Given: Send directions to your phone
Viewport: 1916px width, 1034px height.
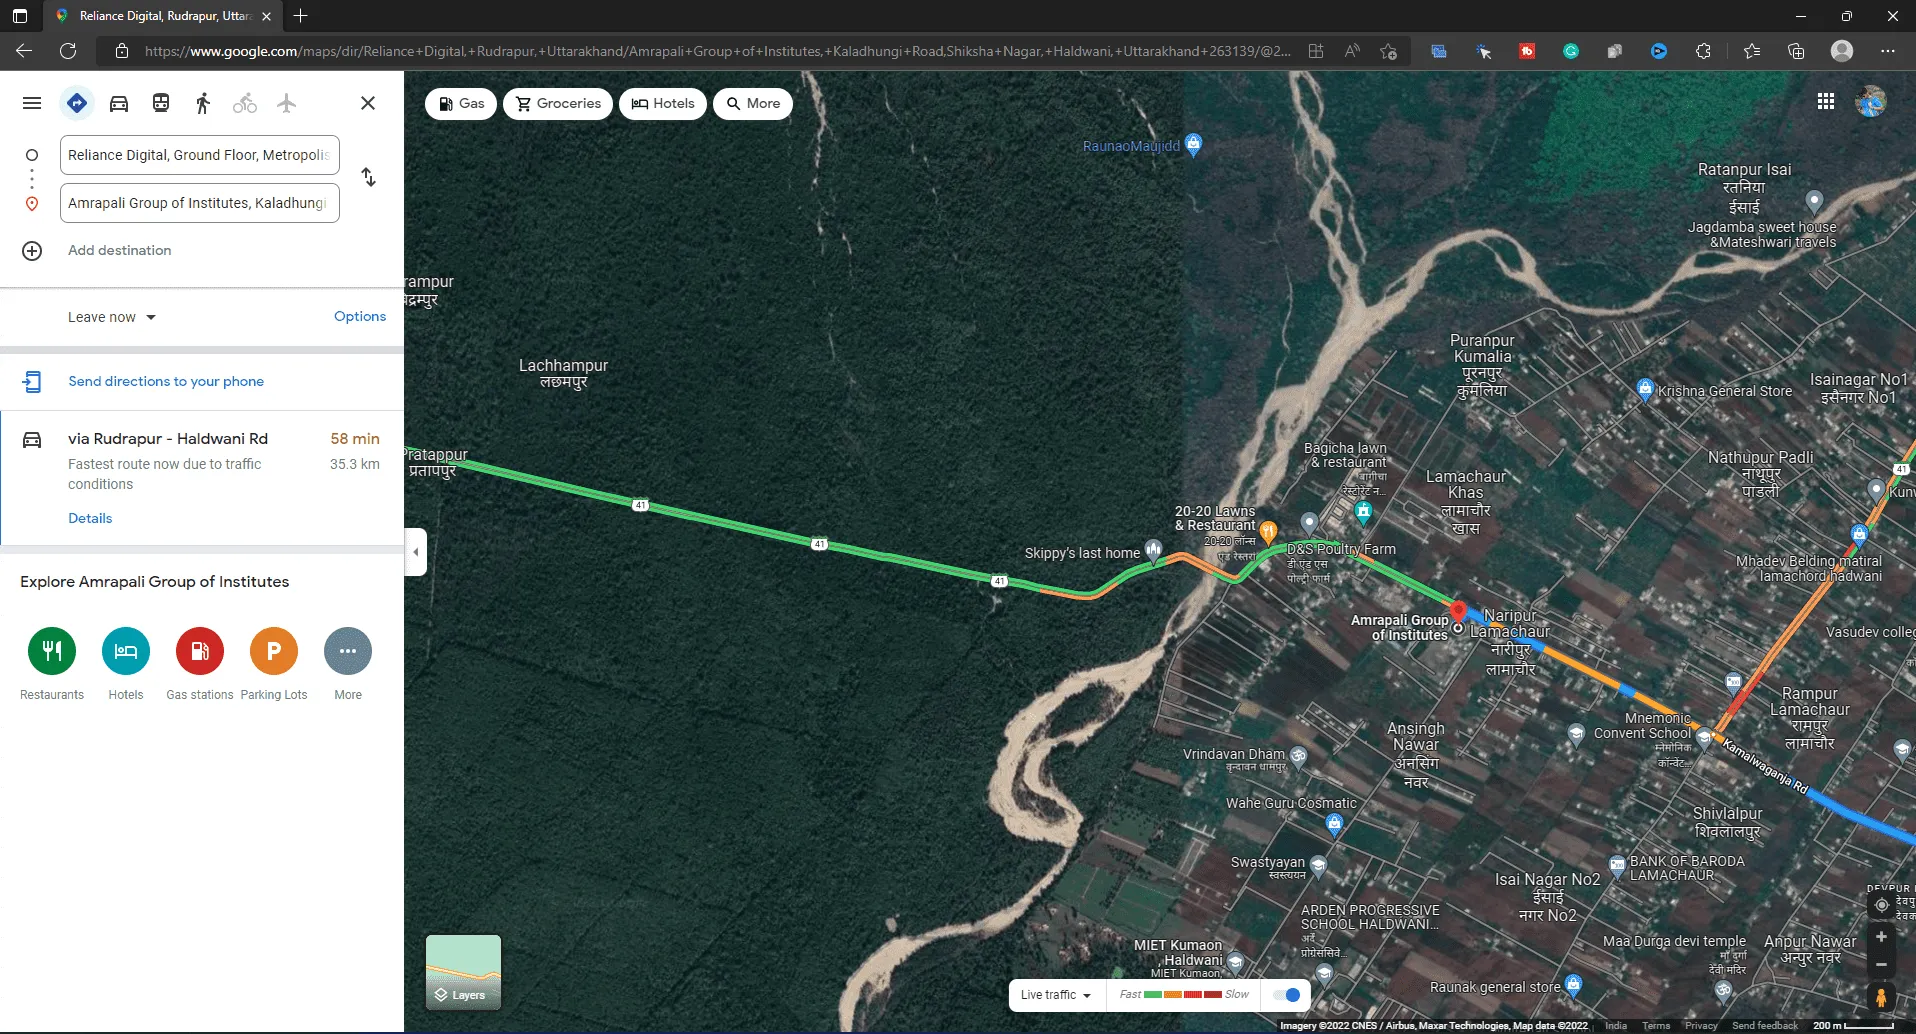Looking at the screenshot, I should pyautogui.click(x=166, y=381).
